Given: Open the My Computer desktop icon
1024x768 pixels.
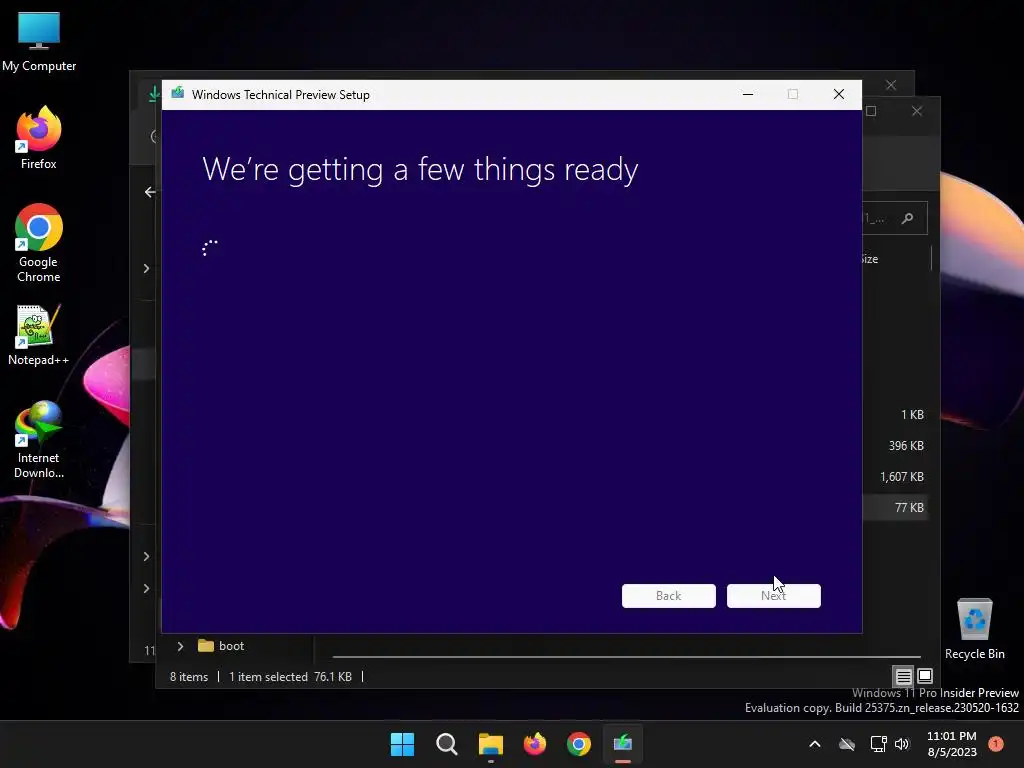Looking at the screenshot, I should point(39,42).
